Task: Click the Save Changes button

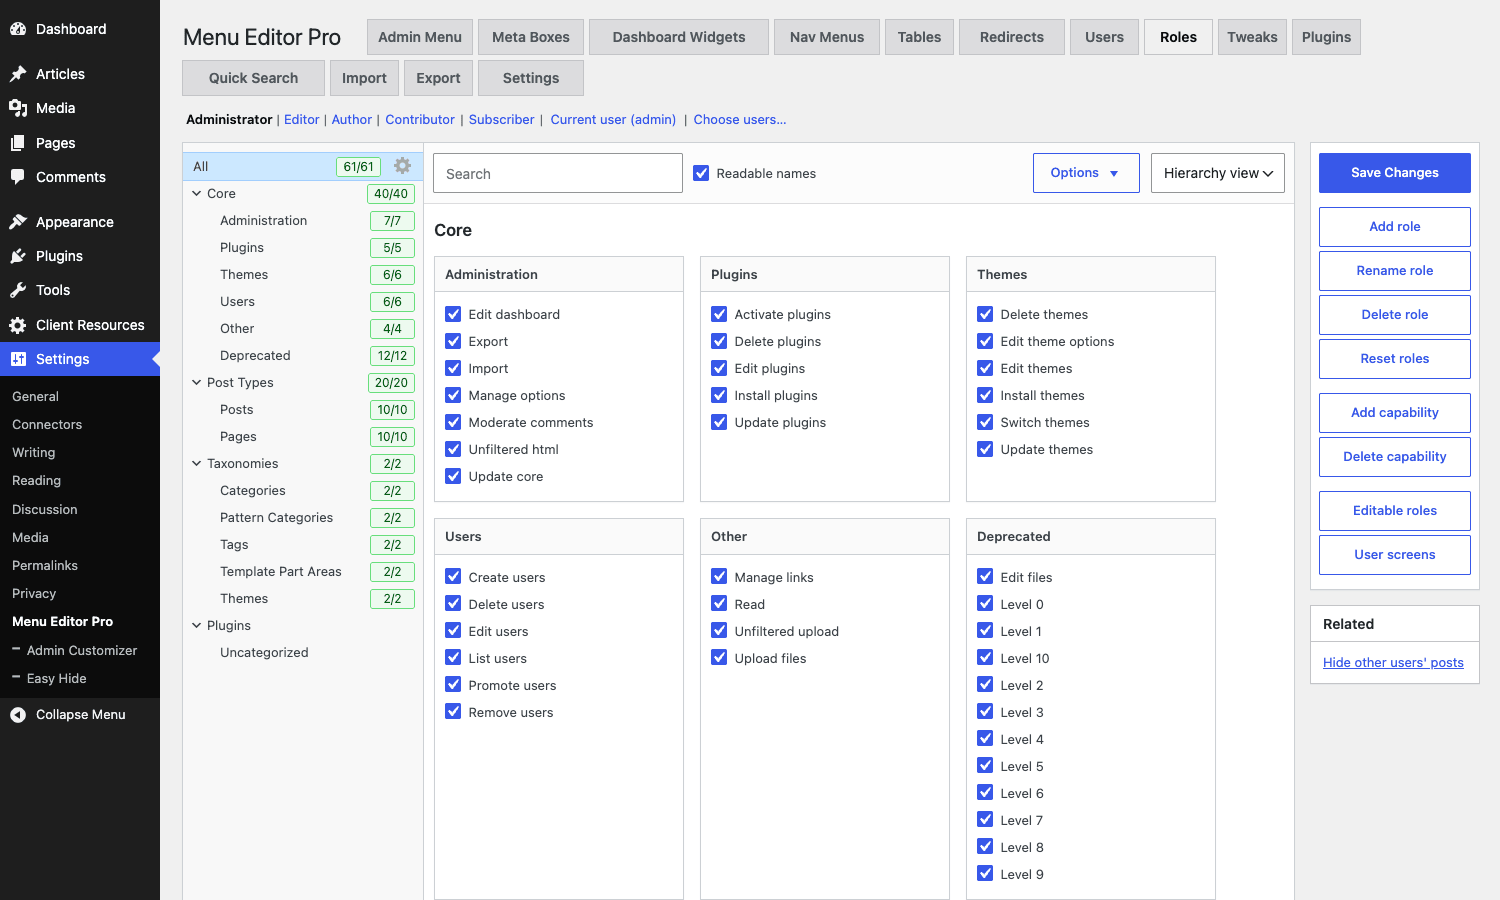Action: (x=1395, y=173)
